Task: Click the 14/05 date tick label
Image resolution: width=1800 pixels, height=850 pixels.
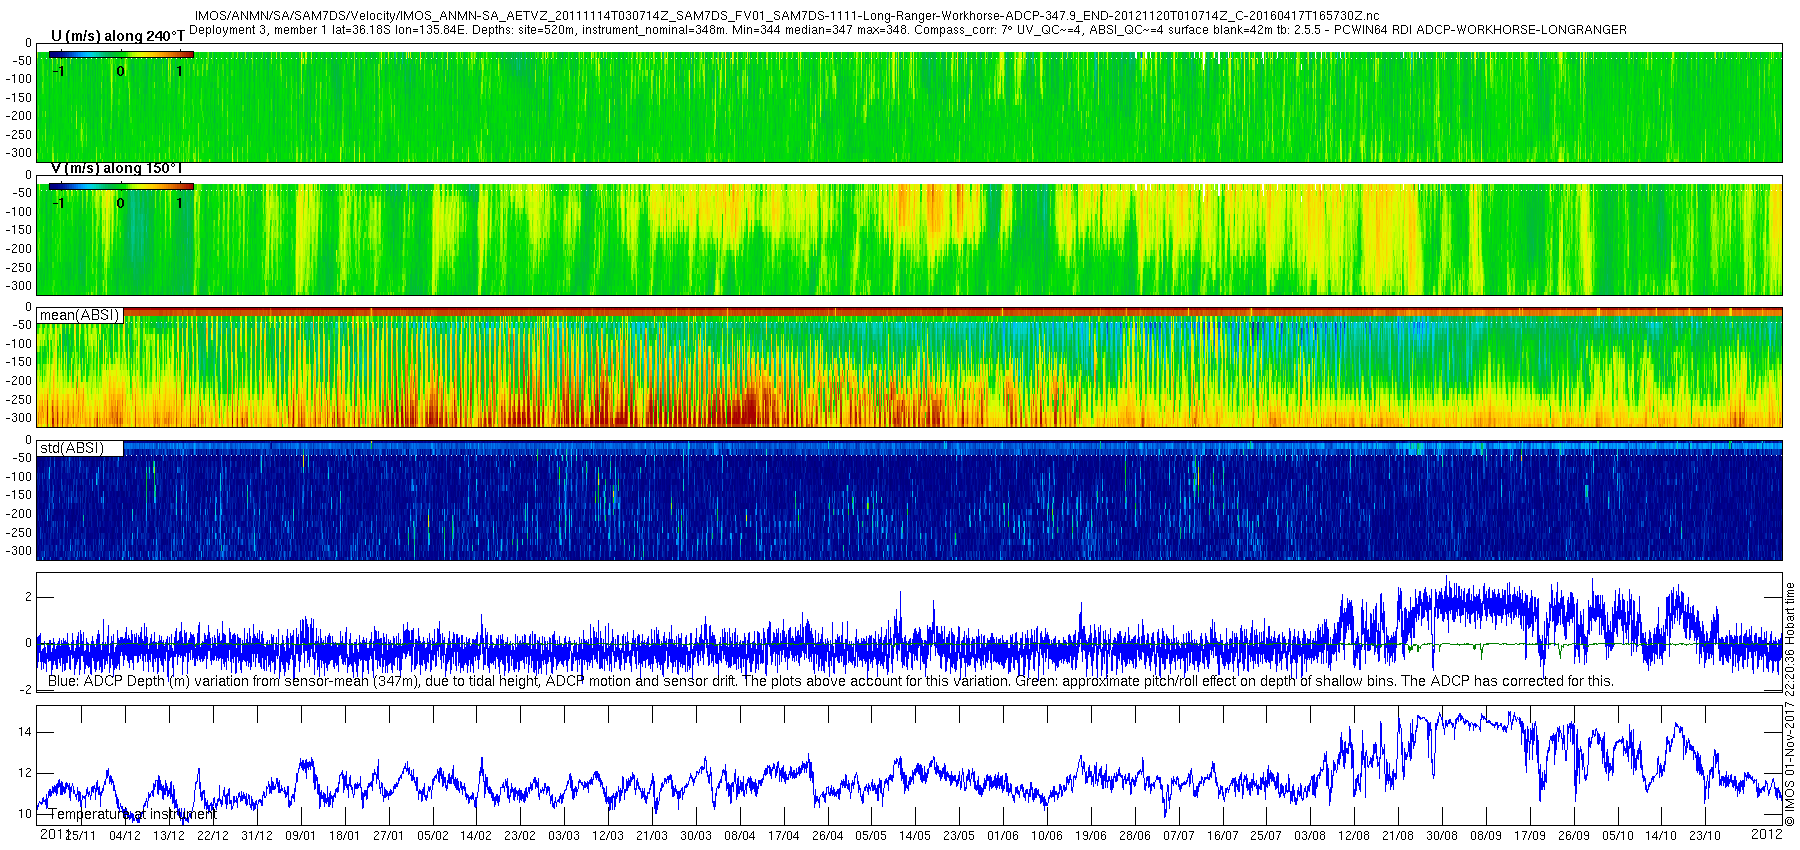Action: click(x=915, y=836)
